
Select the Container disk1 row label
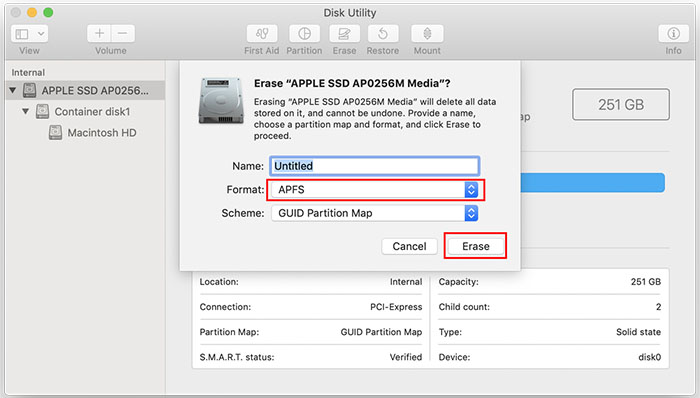92,112
